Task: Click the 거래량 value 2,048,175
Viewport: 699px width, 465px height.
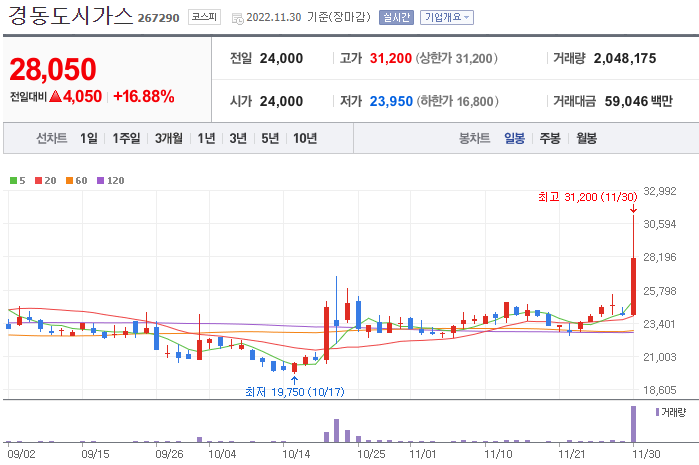Action: [625, 58]
